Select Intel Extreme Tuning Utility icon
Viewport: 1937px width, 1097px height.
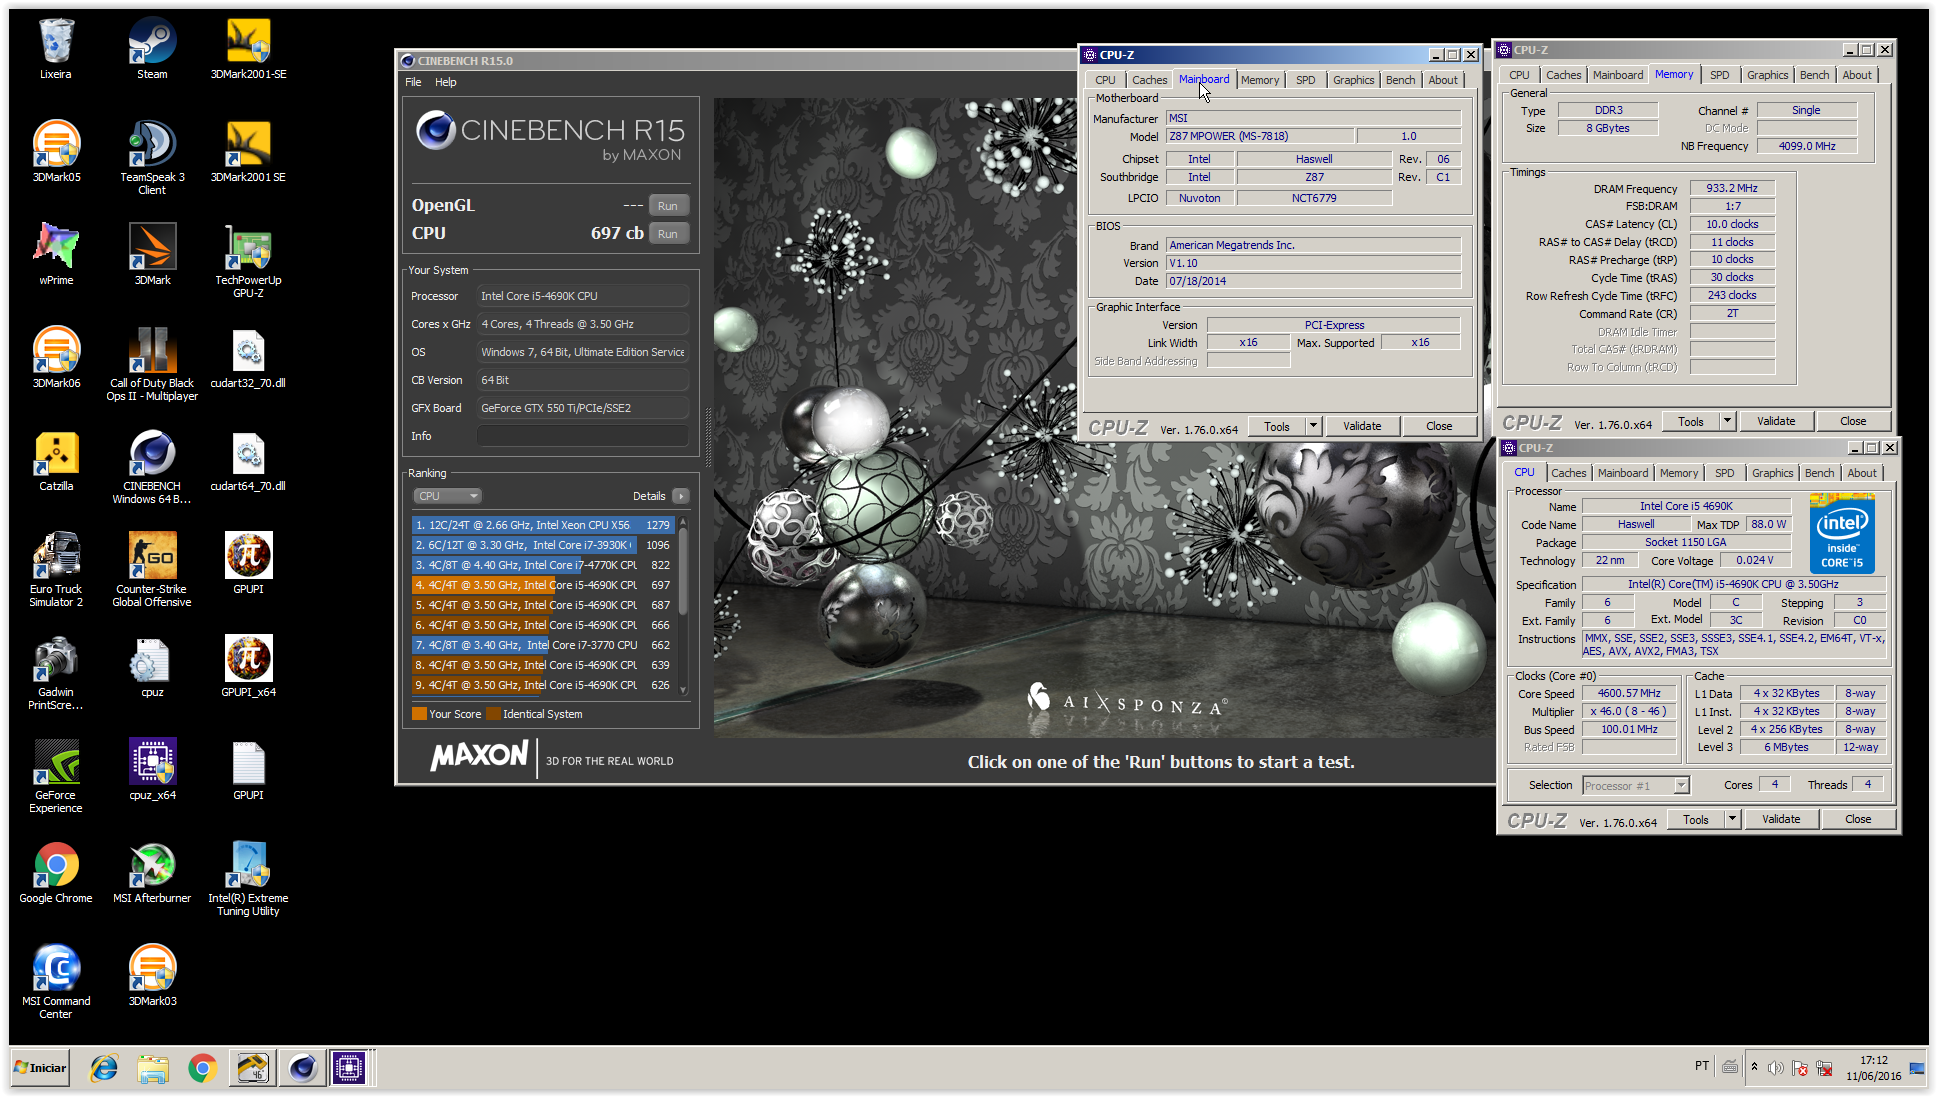pyautogui.click(x=248, y=879)
